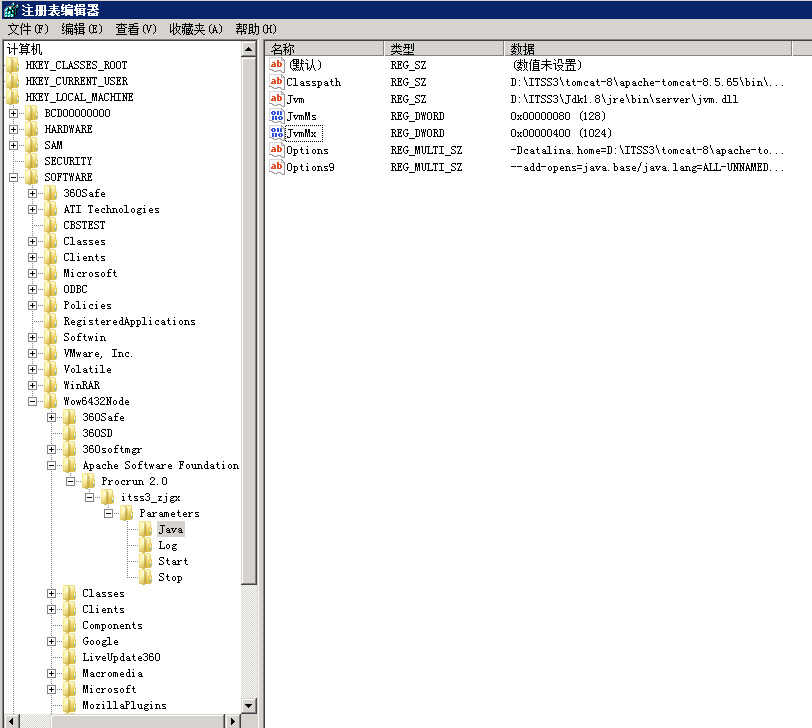
Task: Click tree scrollbar up arrow
Action: point(249,49)
